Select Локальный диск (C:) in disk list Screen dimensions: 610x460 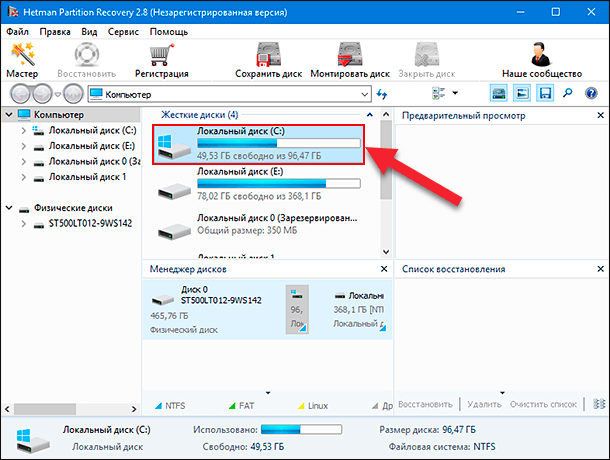coord(258,144)
